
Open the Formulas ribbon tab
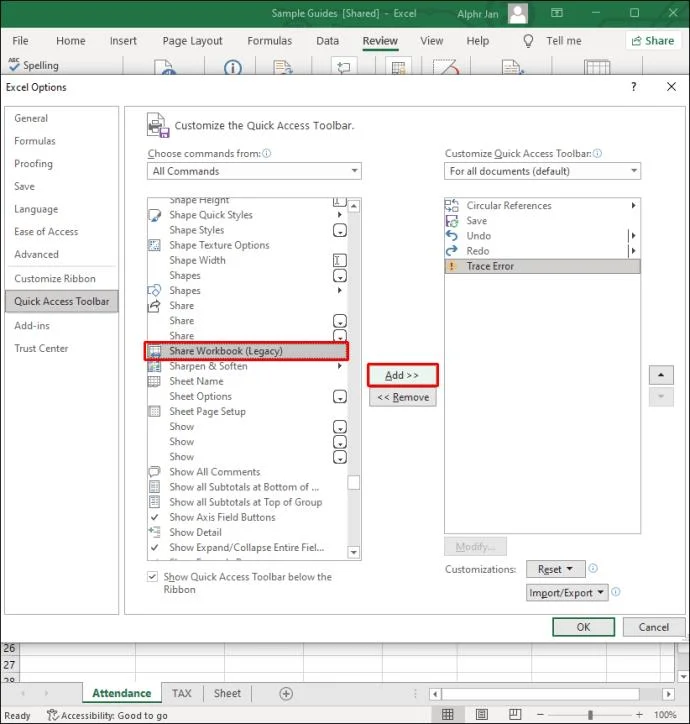click(x=269, y=41)
